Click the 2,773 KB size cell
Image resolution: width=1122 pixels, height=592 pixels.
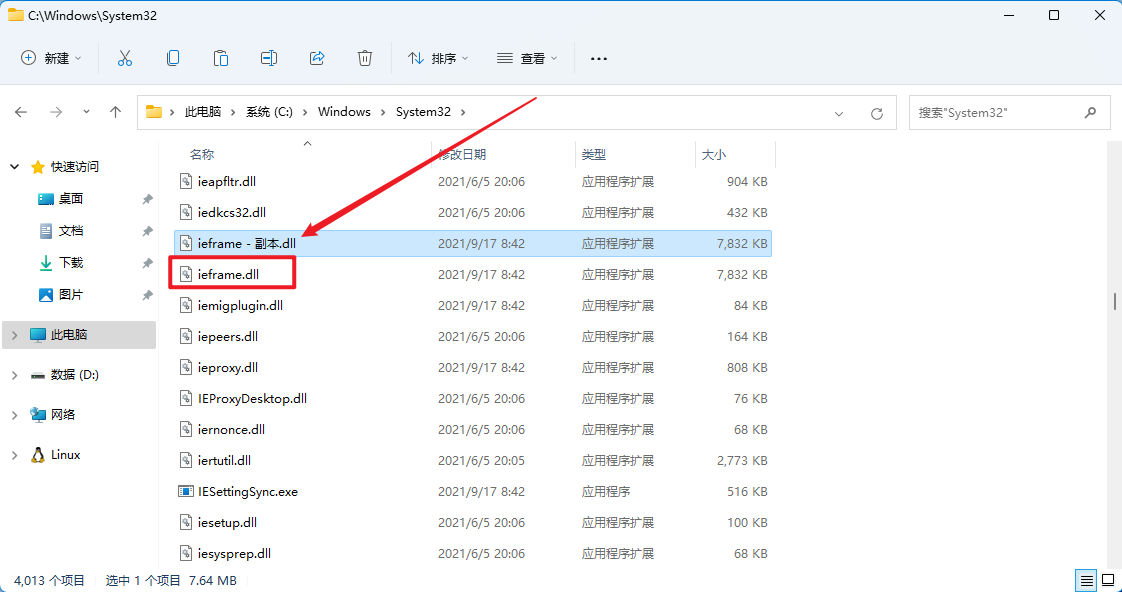pos(742,460)
